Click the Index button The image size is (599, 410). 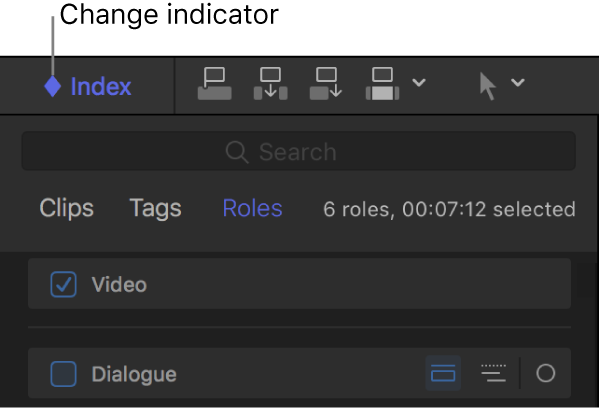tap(101, 86)
